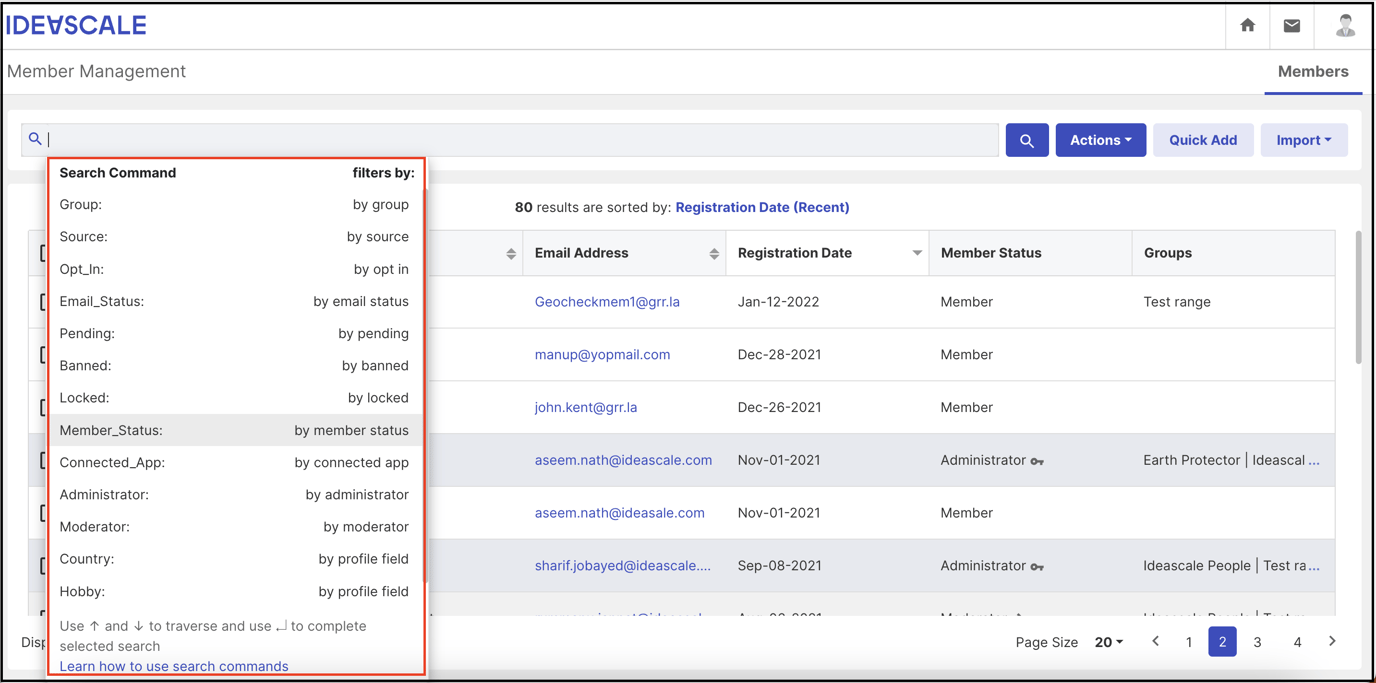Select the checkbox for john.kent's row
1376x683 pixels.
(42, 407)
